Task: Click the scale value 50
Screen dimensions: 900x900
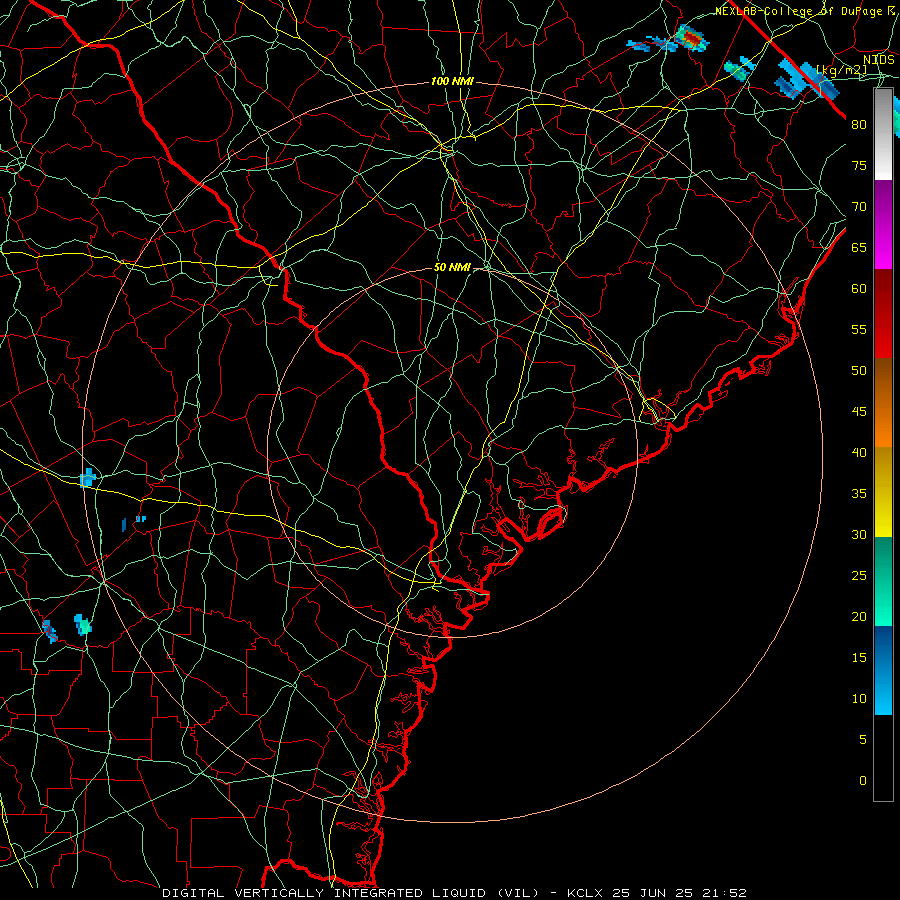Action: coord(859,371)
